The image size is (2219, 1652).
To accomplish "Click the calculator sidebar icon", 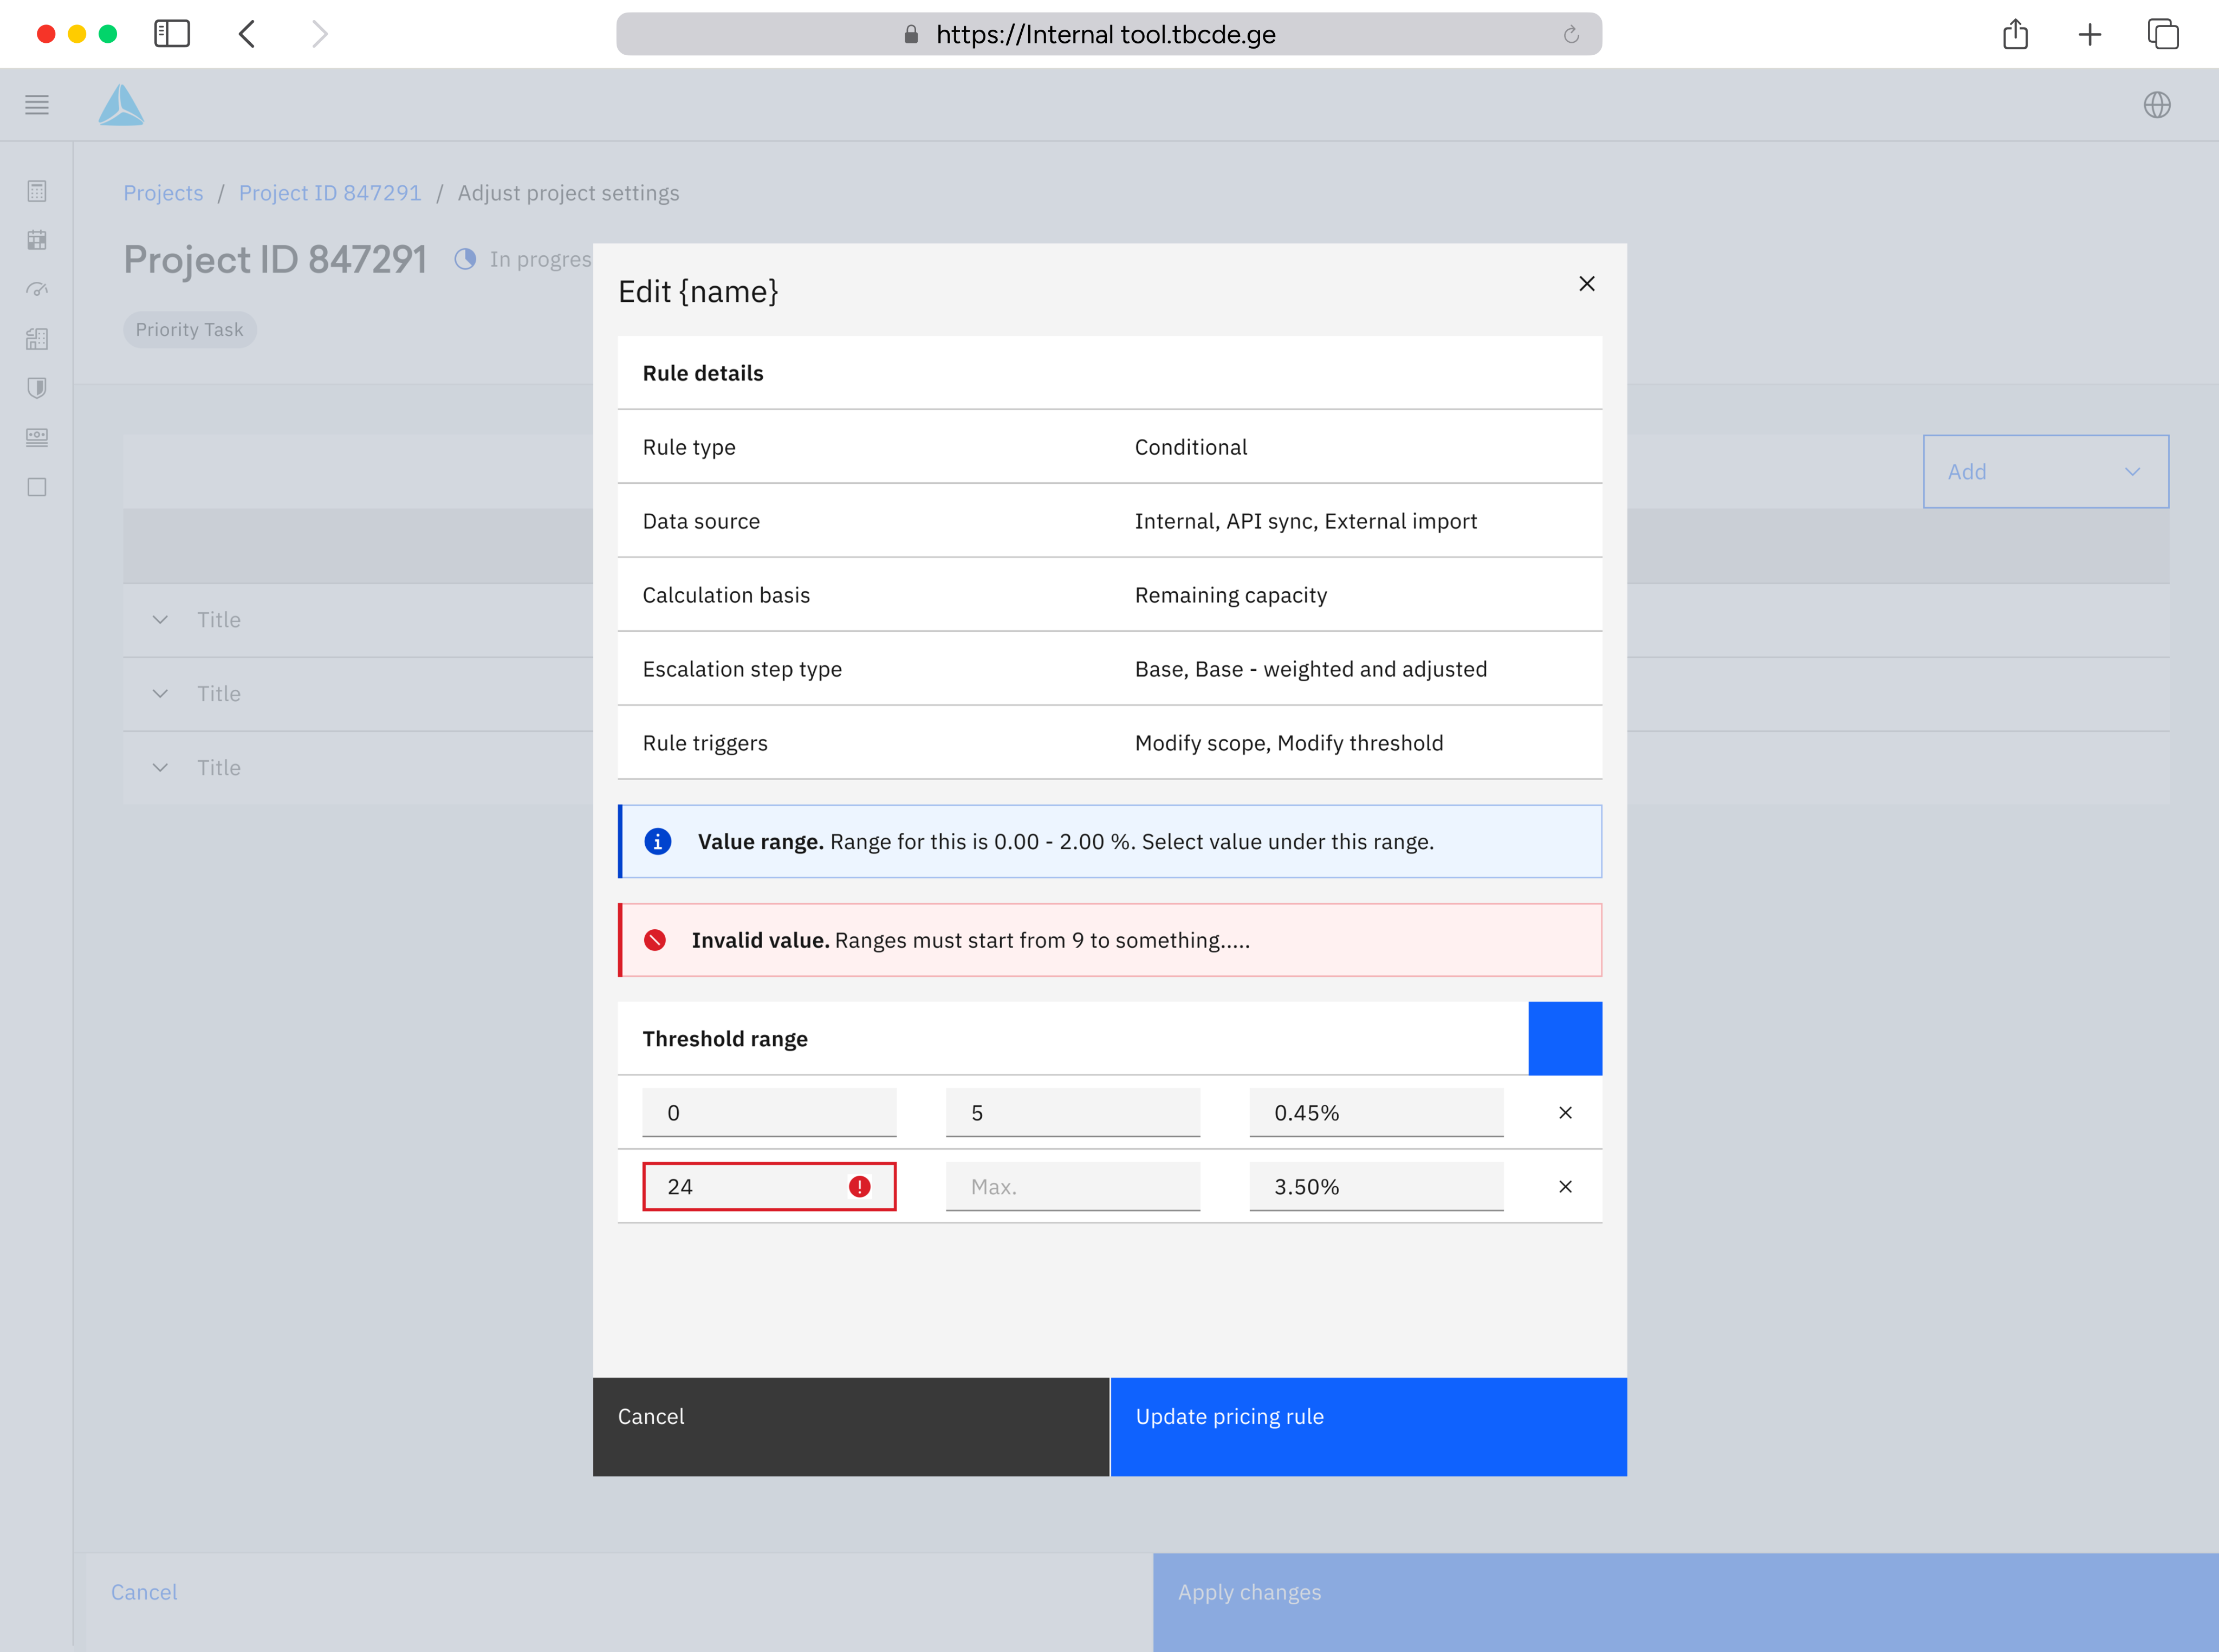I will pos(37,191).
